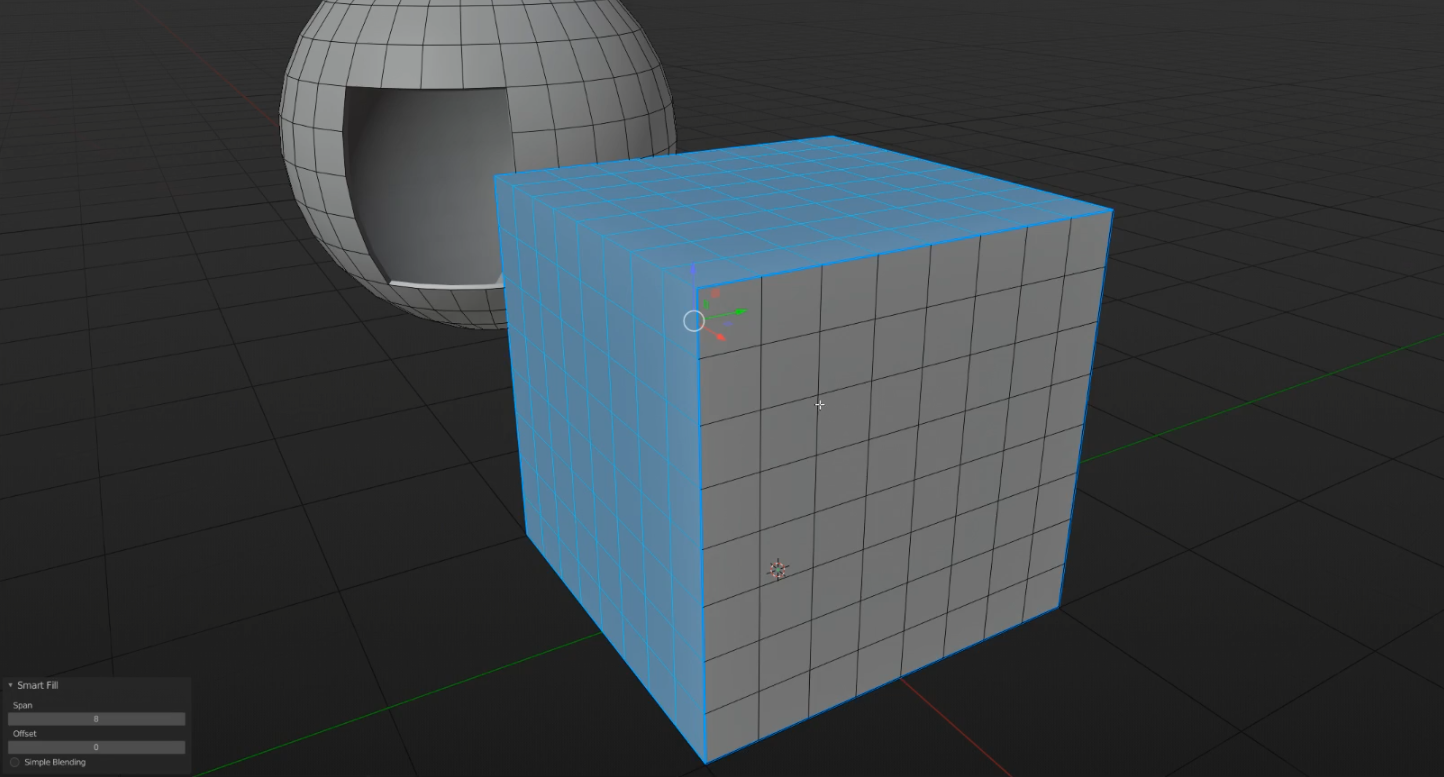Open the Smart Fill panel header
The image size is (1444, 777).
coord(40,685)
